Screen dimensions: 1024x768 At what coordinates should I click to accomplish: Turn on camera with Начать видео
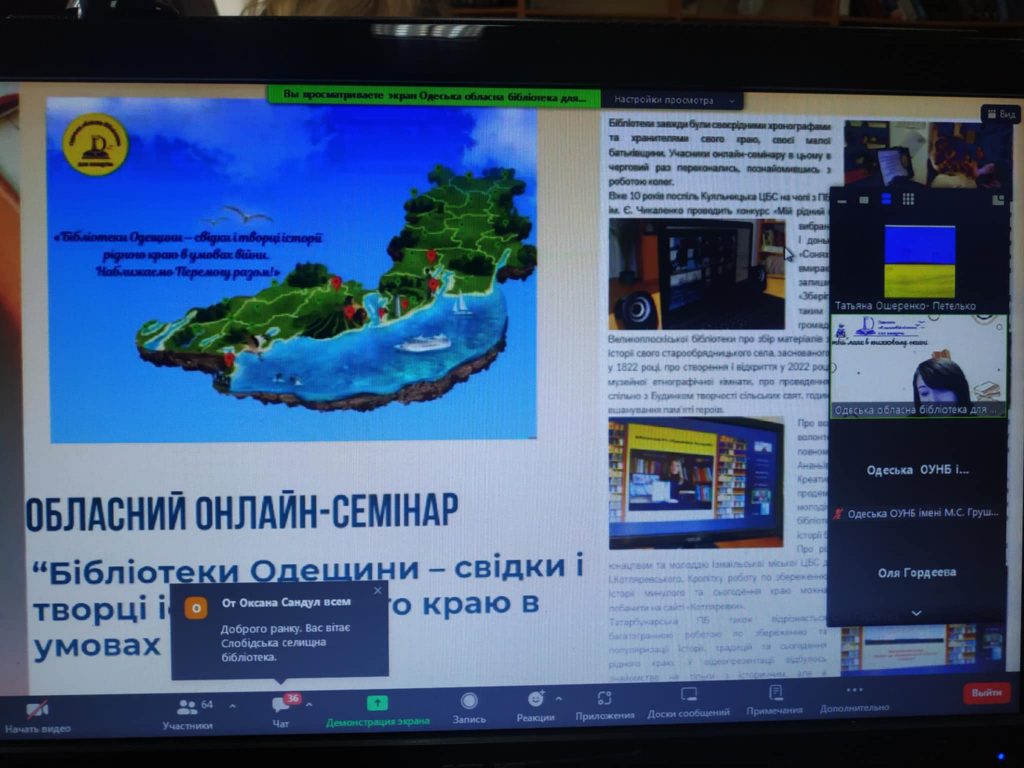coord(37,712)
